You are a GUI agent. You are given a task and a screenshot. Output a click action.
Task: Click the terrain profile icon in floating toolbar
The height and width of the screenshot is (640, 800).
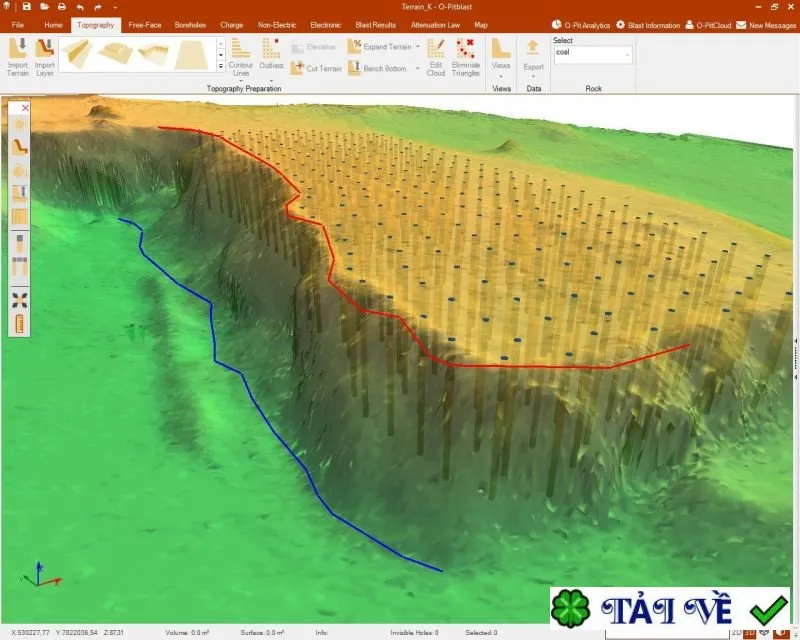(x=19, y=147)
